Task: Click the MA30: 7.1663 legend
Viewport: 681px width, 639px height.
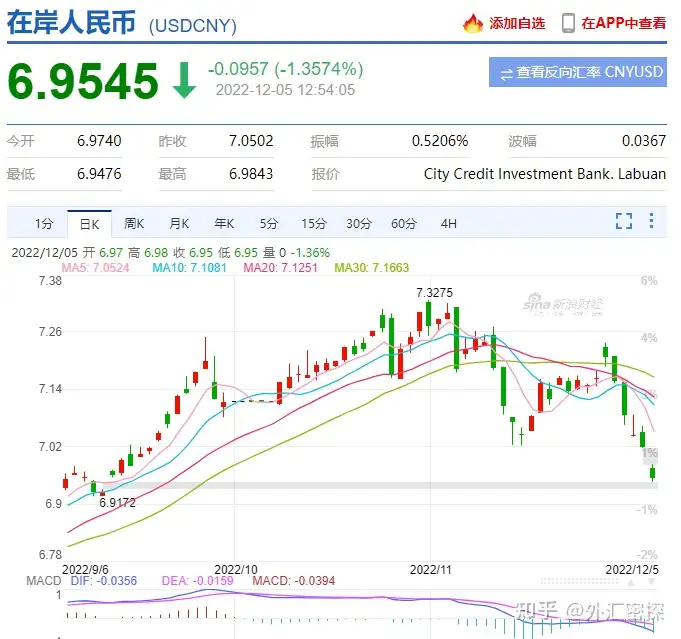Action: [x=372, y=268]
